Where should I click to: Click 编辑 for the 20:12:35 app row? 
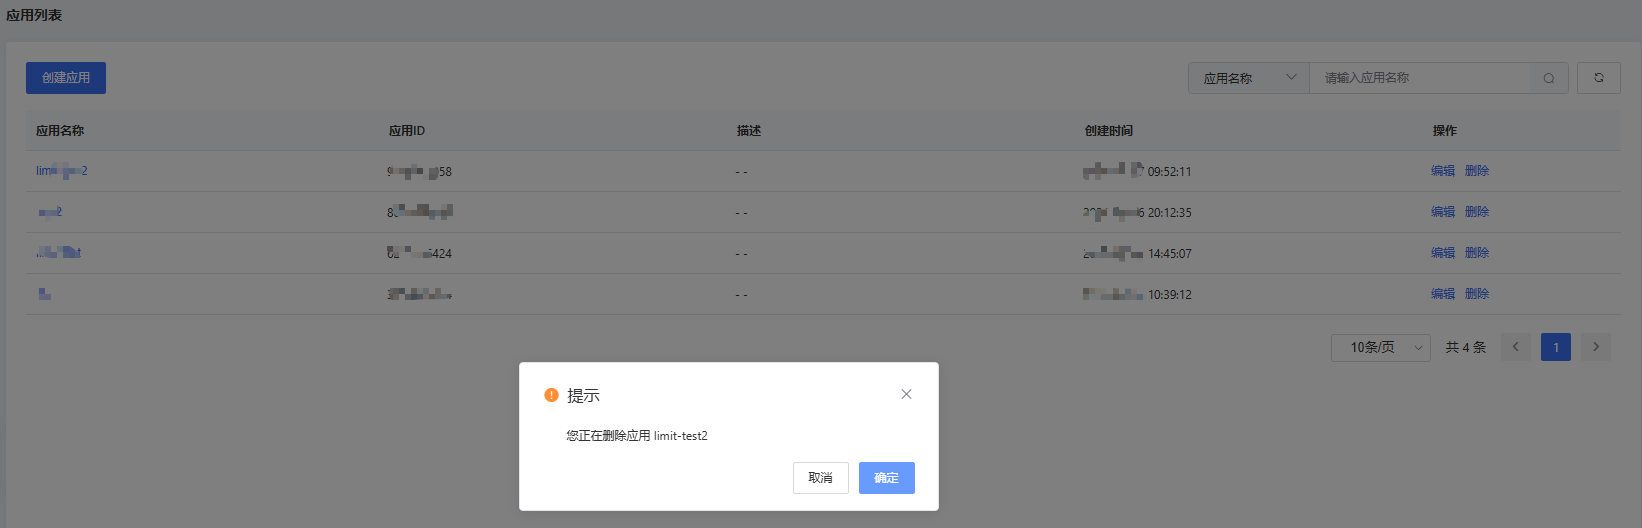pyautogui.click(x=1443, y=212)
